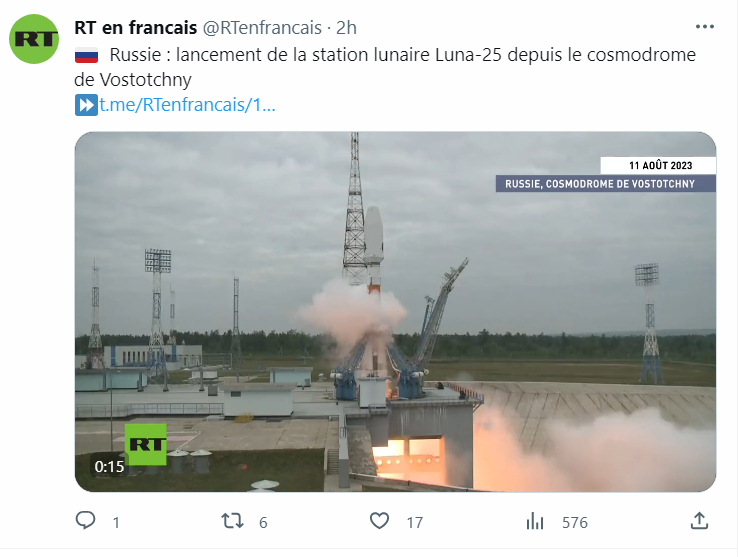Click the fast-forward emoji before the link

pyautogui.click(x=86, y=105)
